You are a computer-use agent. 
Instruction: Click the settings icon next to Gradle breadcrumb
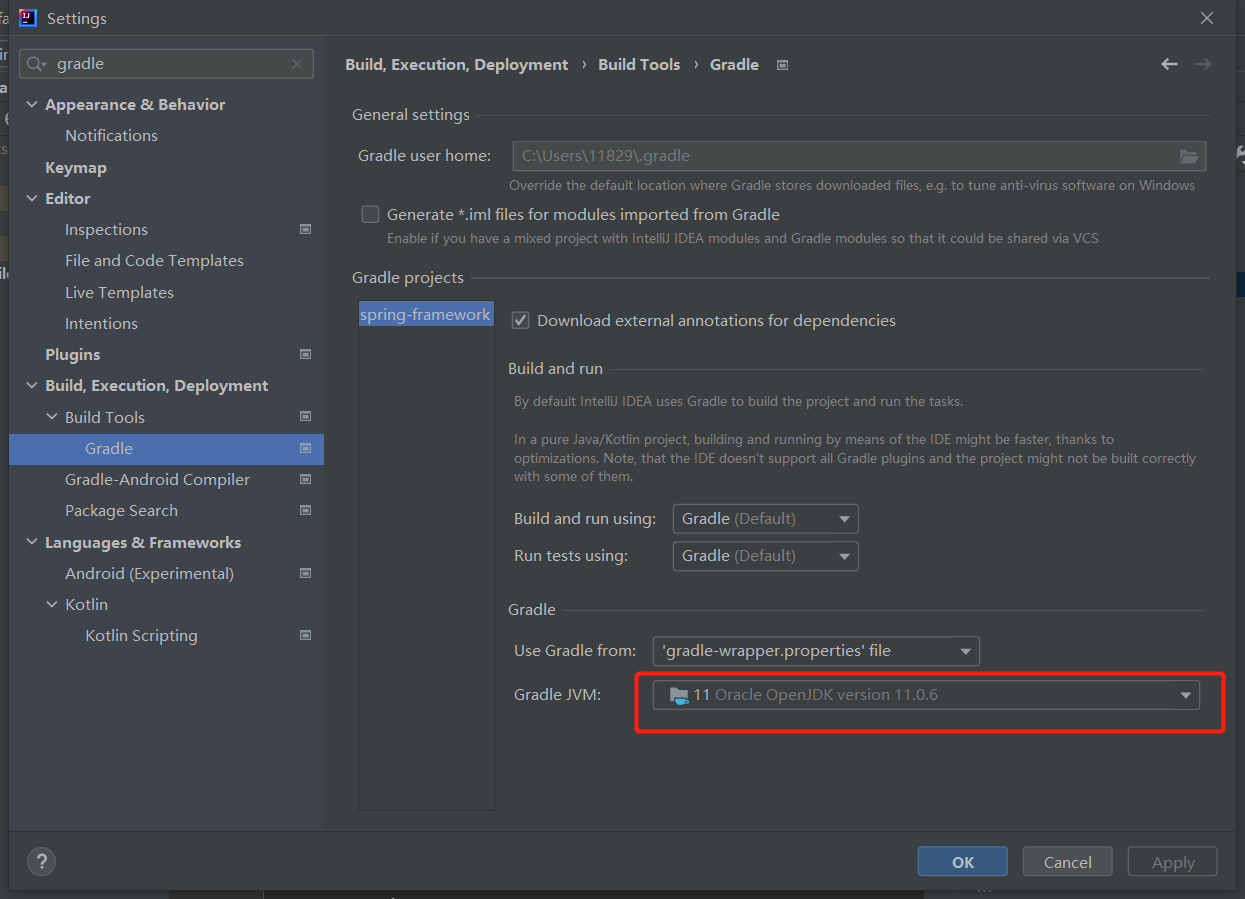point(782,65)
